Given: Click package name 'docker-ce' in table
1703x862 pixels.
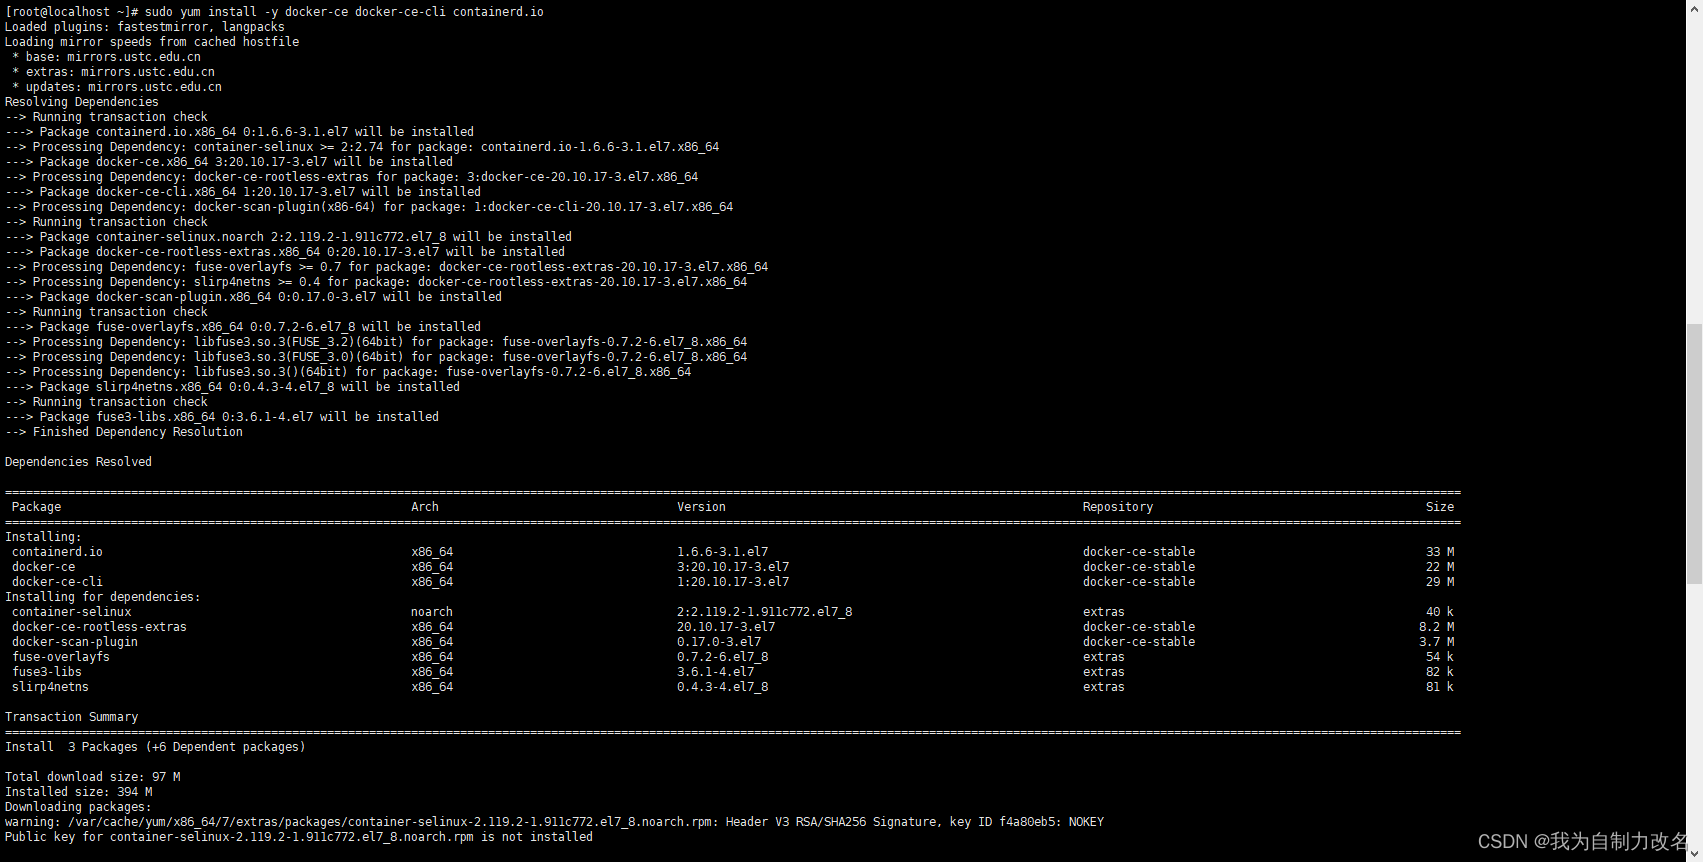Looking at the screenshot, I should point(43,567).
